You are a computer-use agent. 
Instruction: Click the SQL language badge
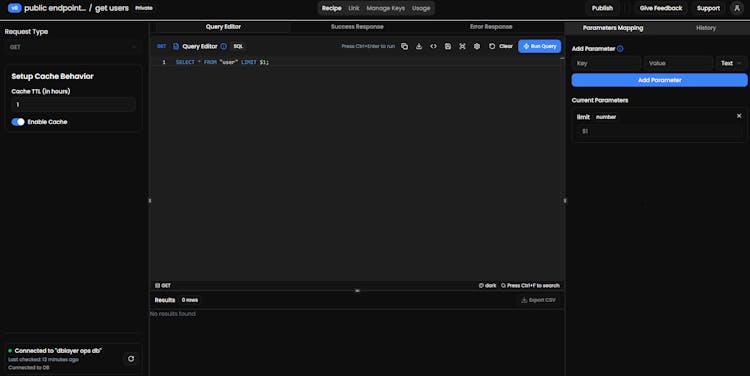coord(238,46)
